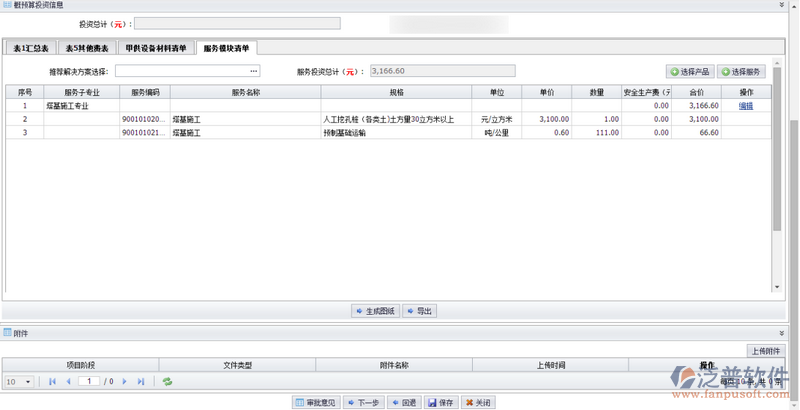Refresh the attachments list
800x410 pixels.
click(167, 381)
